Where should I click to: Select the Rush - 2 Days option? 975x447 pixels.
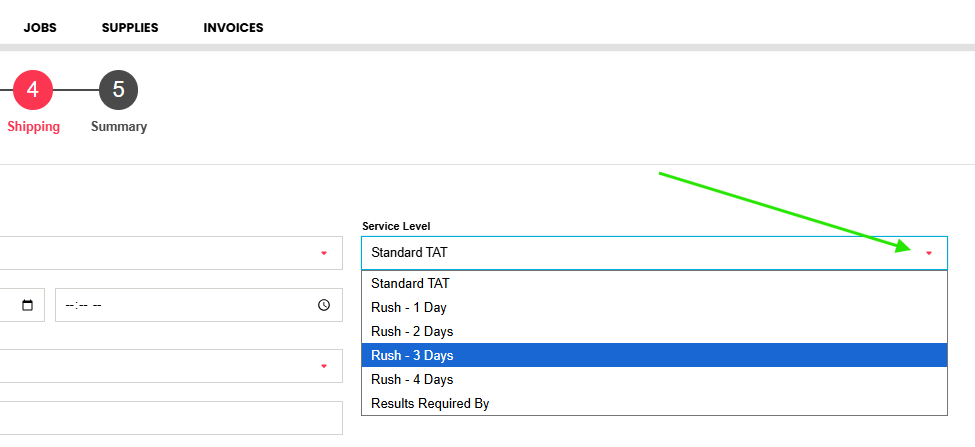(654, 331)
